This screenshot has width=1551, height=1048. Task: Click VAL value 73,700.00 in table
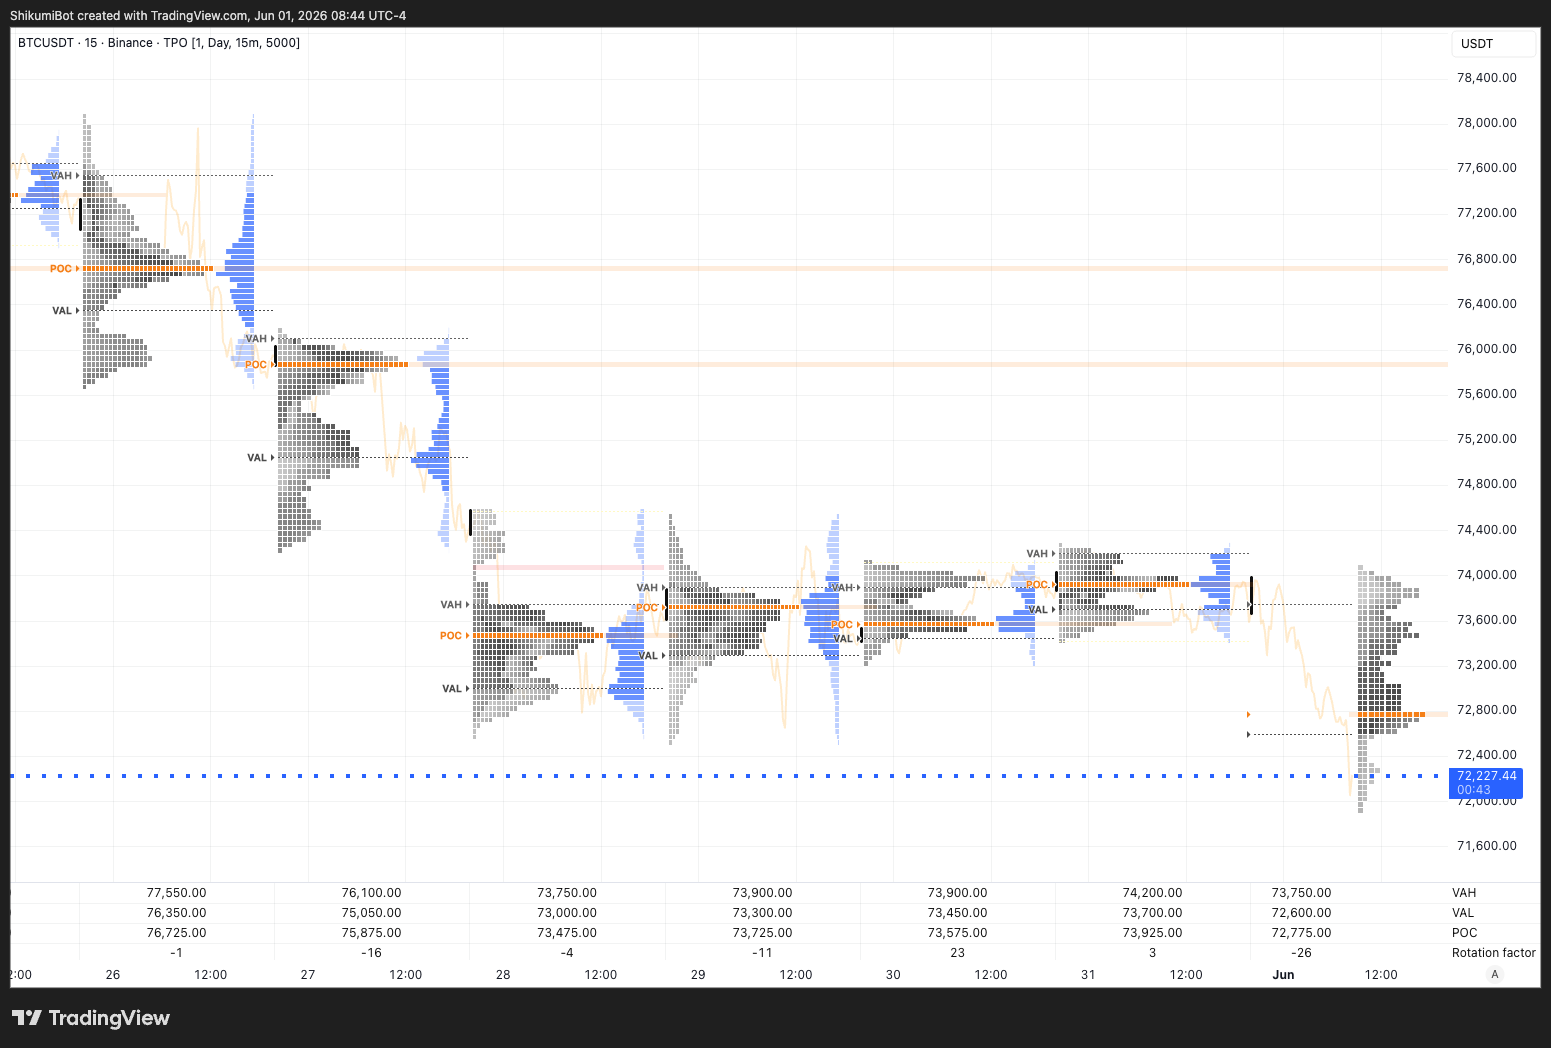click(x=1153, y=913)
